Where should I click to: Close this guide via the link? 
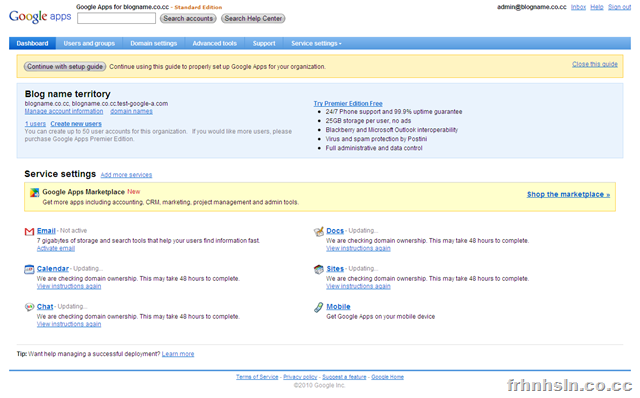pyautogui.click(x=595, y=64)
